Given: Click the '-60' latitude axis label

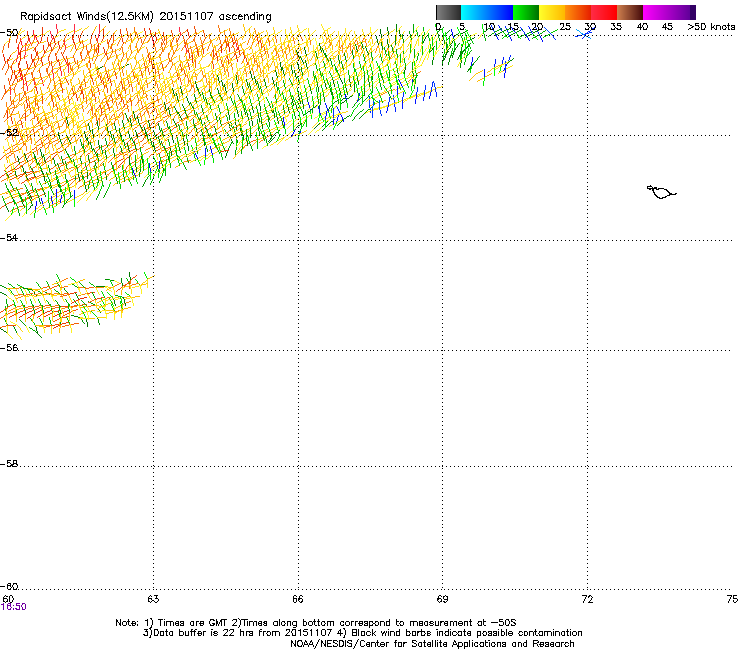Looking at the screenshot, I should coord(9,586).
